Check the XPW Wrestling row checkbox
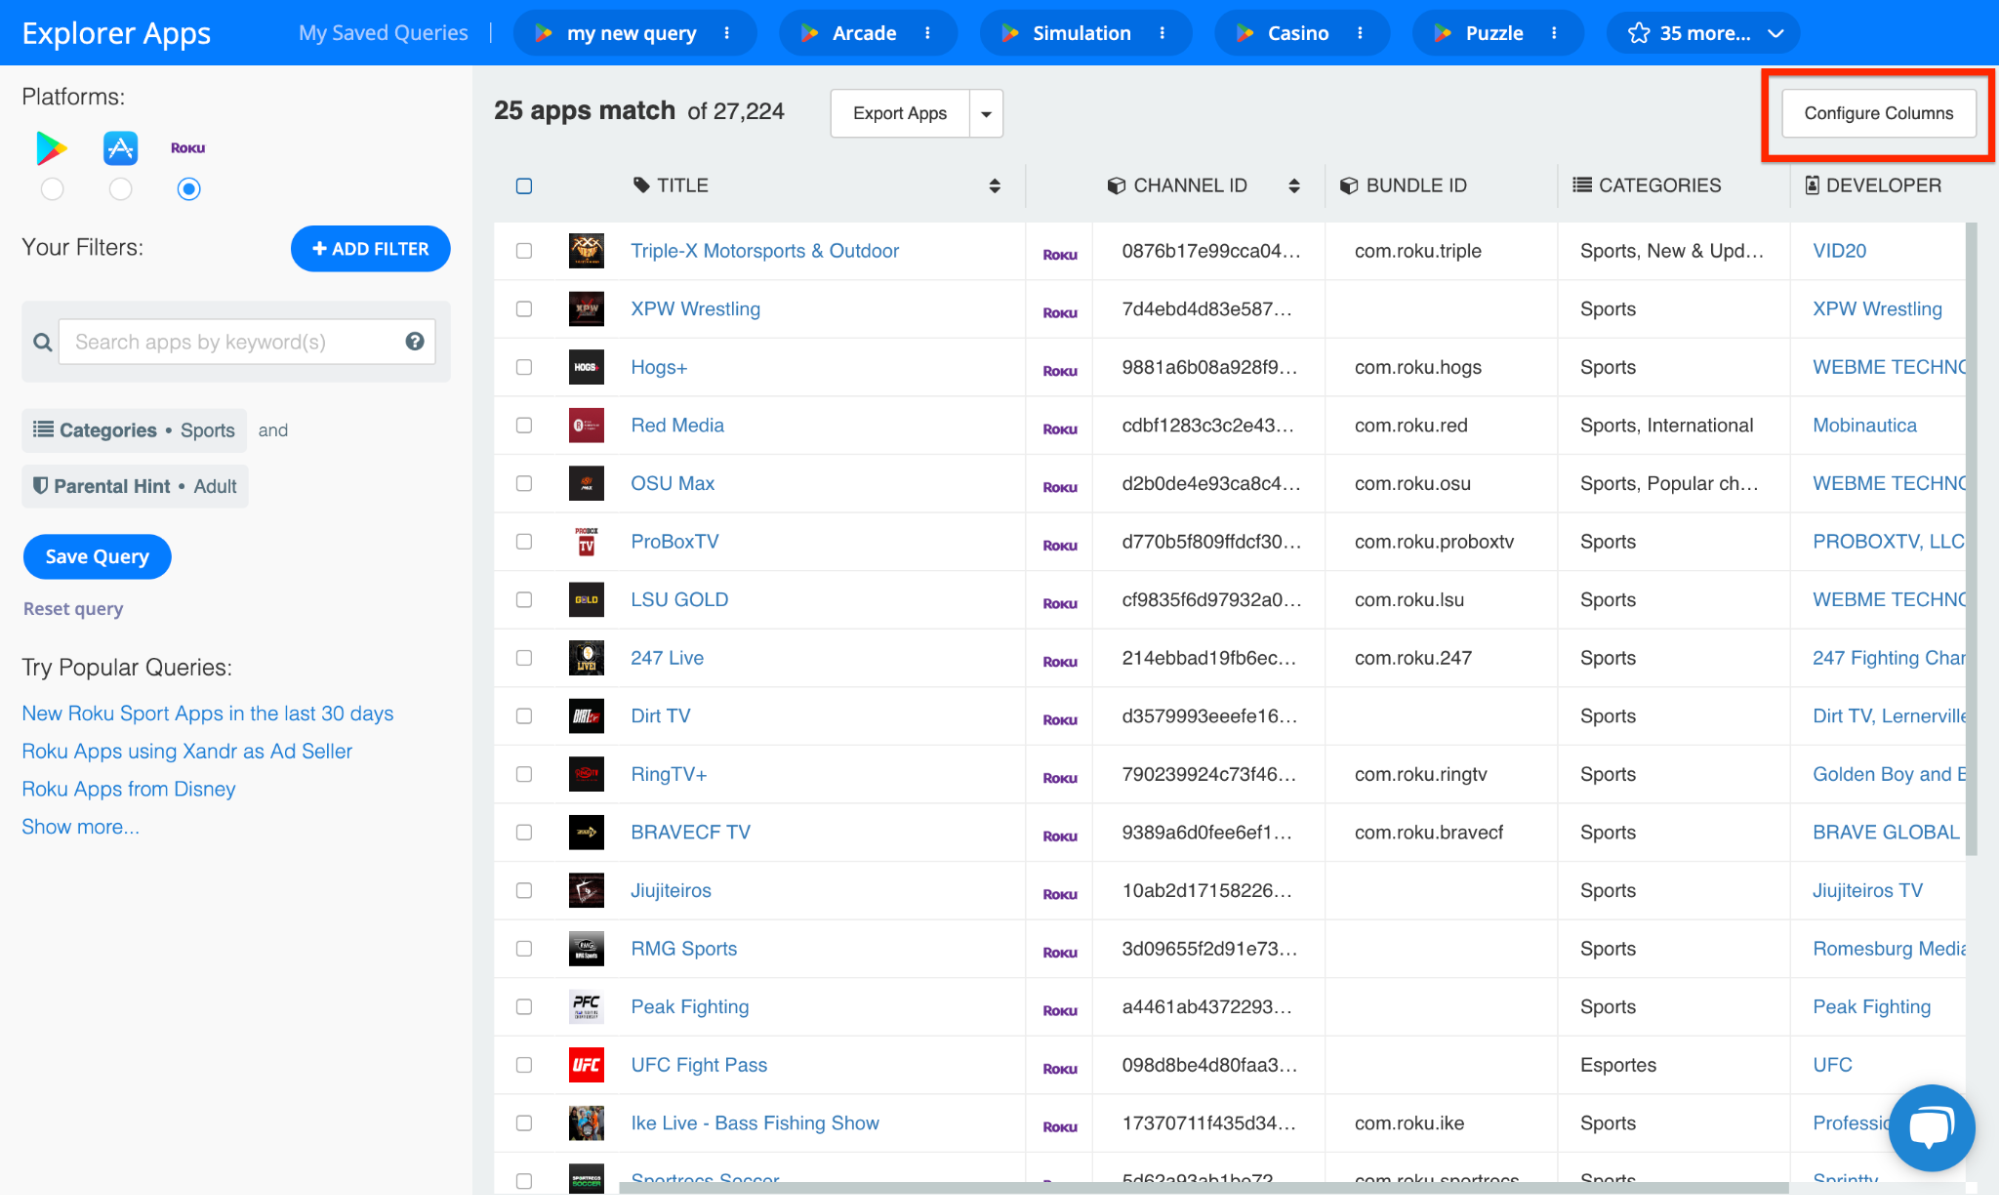Image resolution: width=1999 pixels, height=1195 pixels. pyautogui.click(x=524, y=309)
